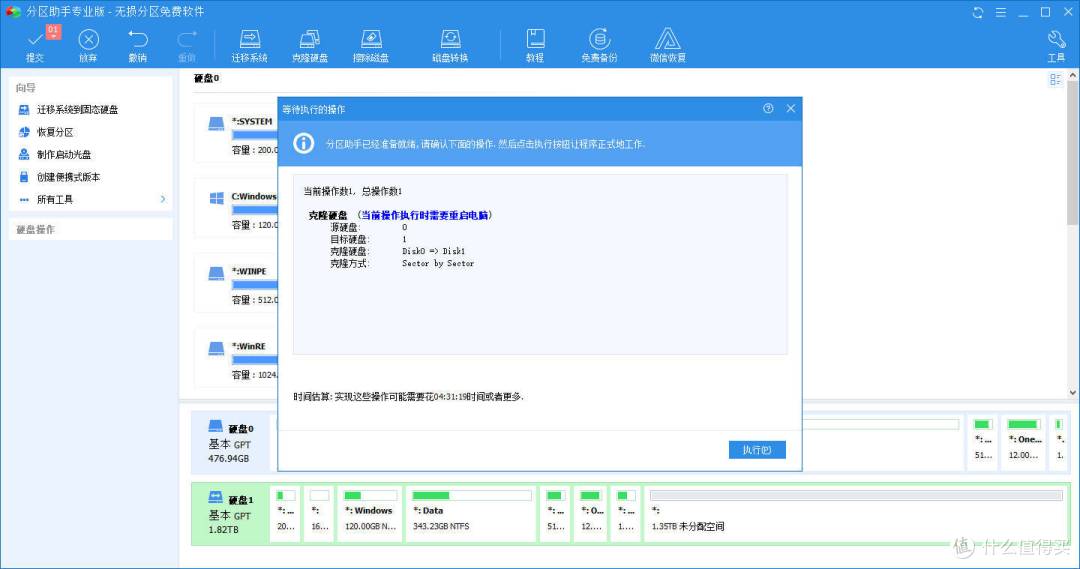The width and height of the screenshot is (1080, 569).
Task: Select the 硬盘1 disk header in disk map
Action: (x=231, y=513)
